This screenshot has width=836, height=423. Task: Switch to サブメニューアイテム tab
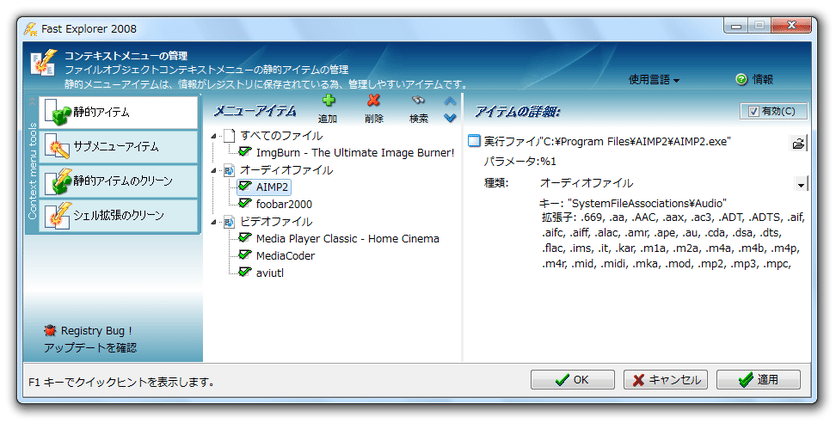119,147
